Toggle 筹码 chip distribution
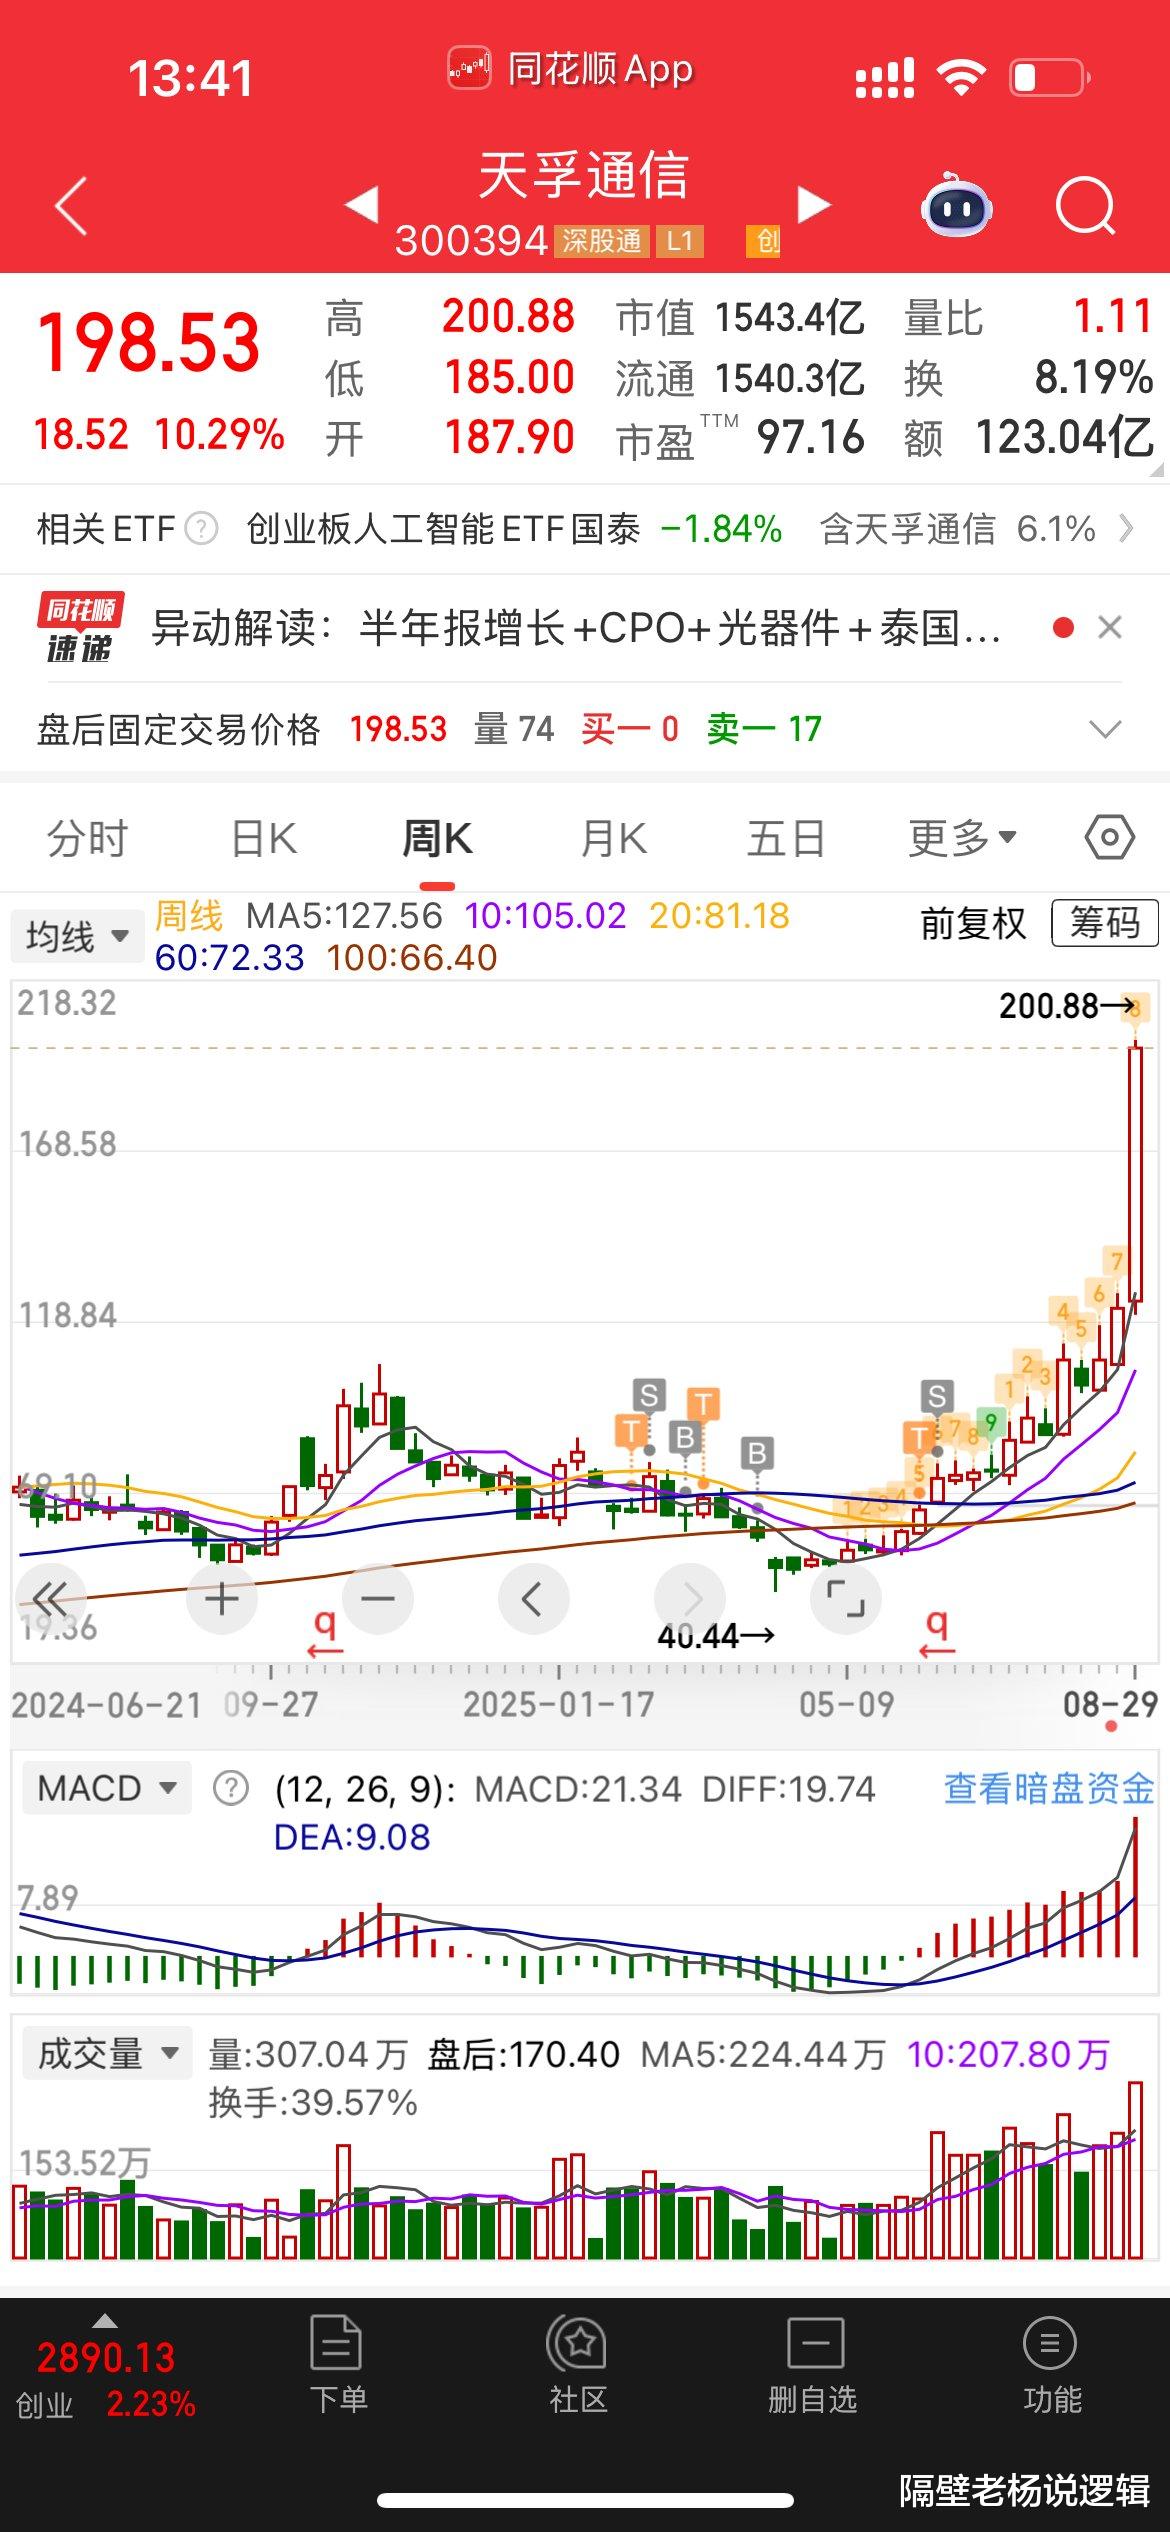1170x2532 pixels. pyautogui.click(x=1105, y=922)
